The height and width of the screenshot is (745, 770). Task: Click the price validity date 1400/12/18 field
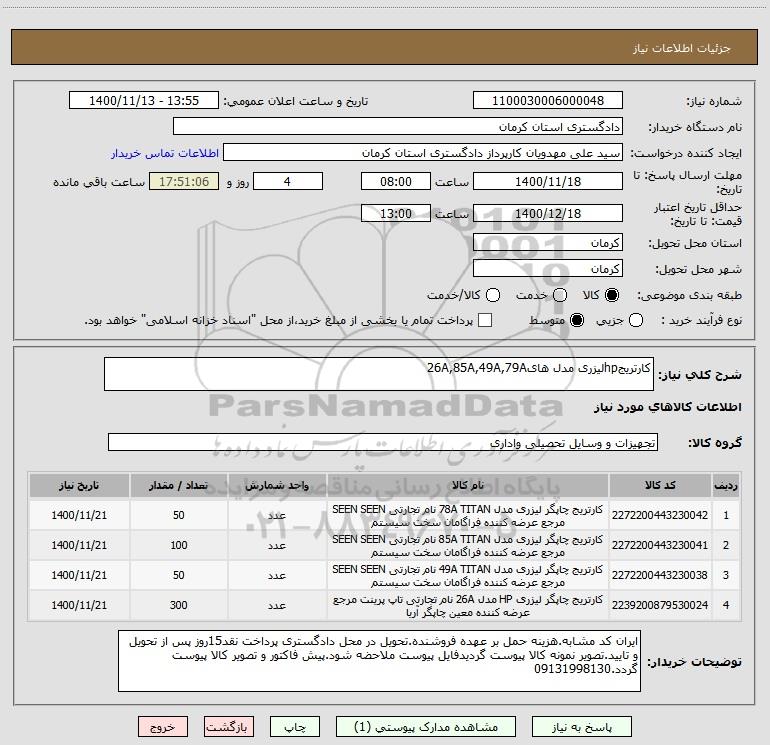tap(548, 213)
